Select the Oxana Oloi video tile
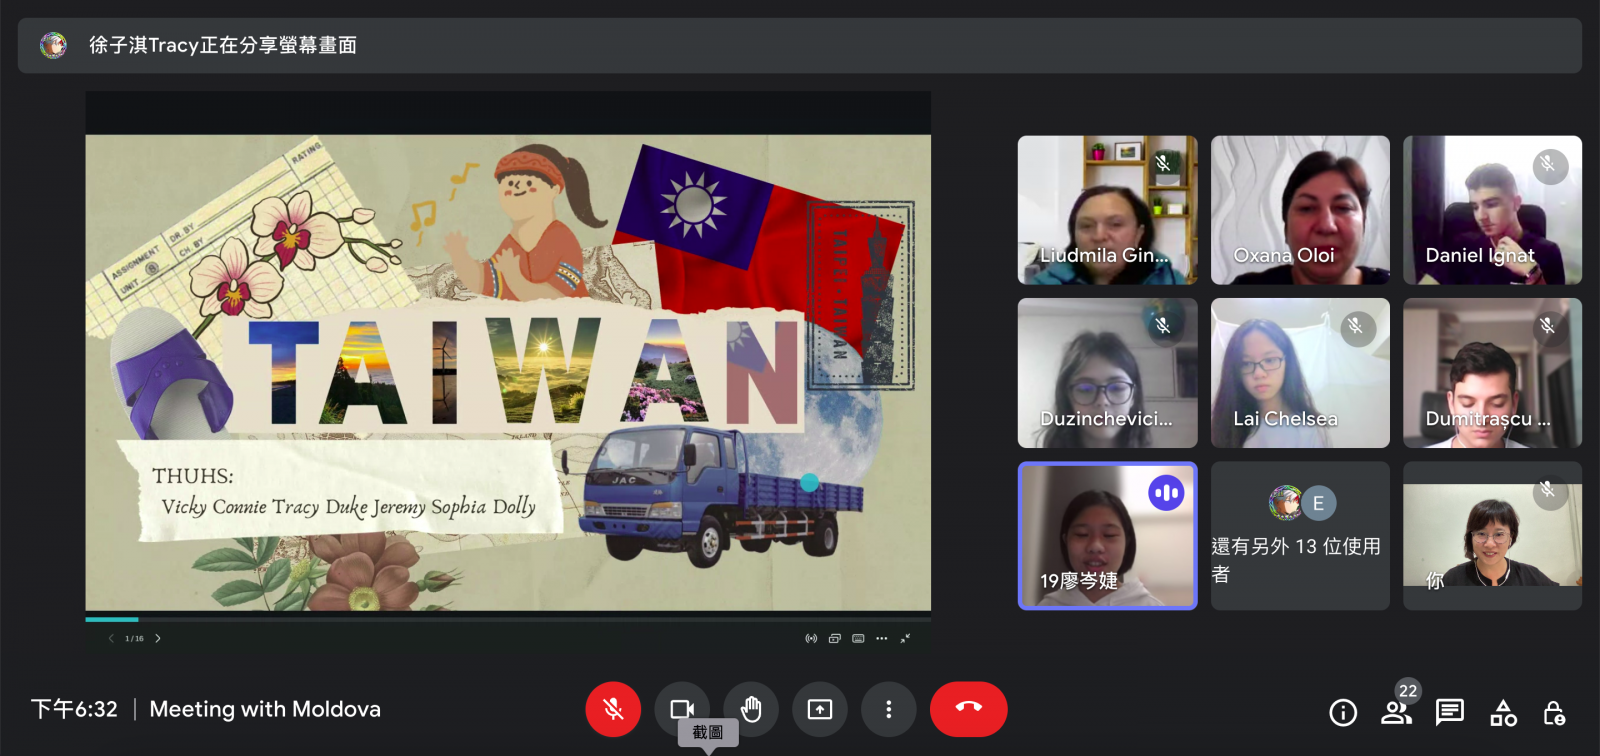1600x756 pixels. (1300, 210)
